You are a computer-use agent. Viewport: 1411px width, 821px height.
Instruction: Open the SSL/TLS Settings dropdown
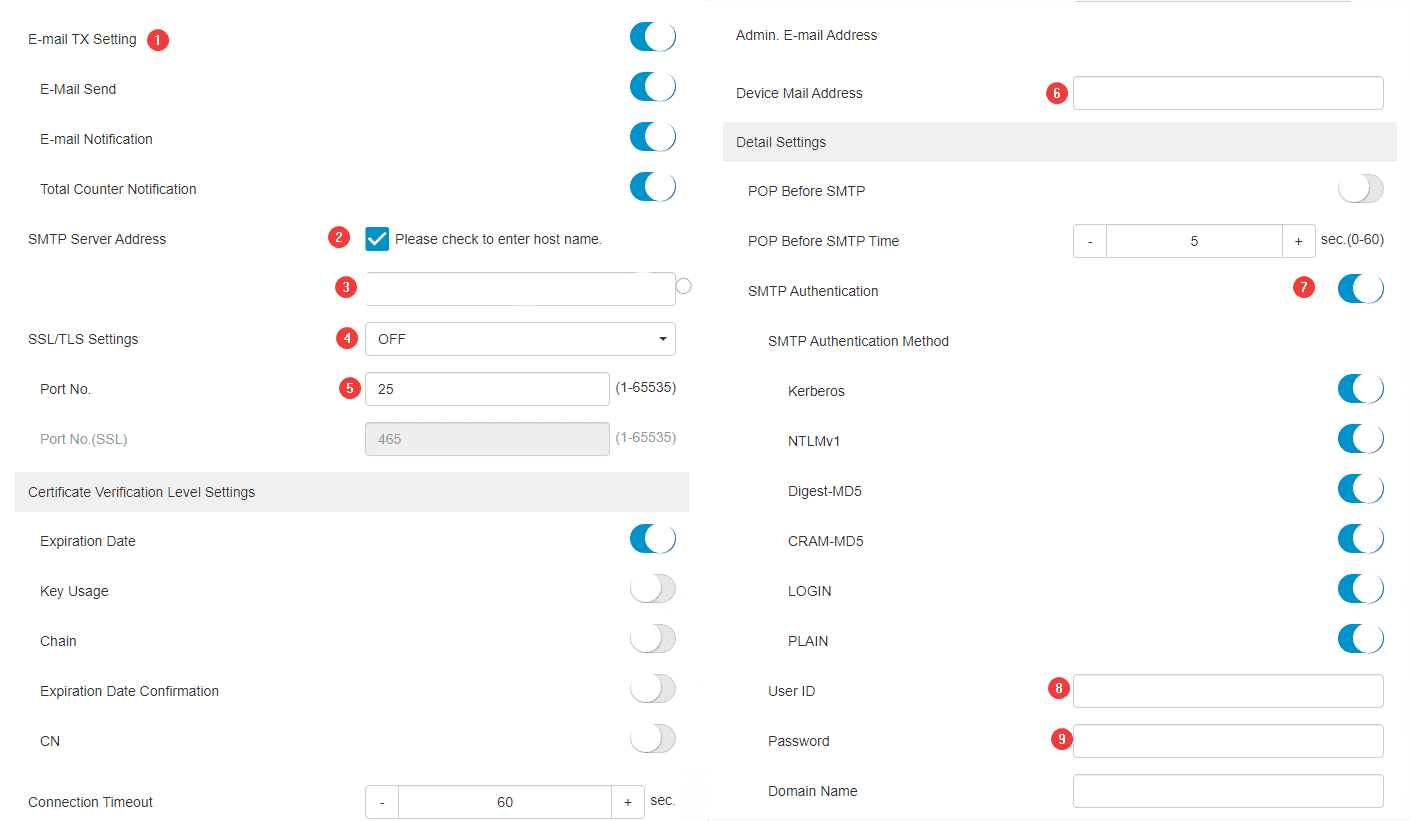(x=519, y=339)
